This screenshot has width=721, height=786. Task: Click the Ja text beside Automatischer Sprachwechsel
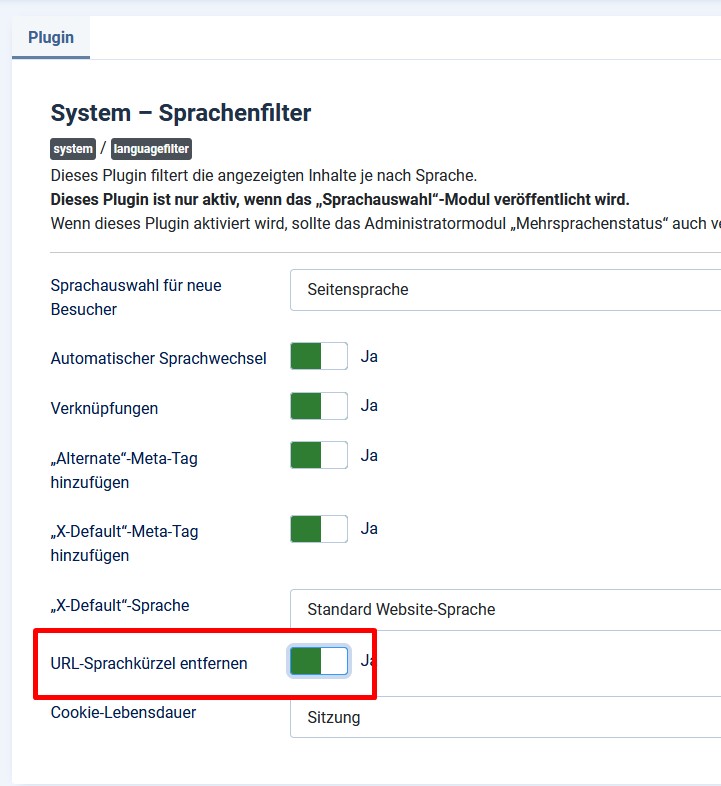pos(369,356)
